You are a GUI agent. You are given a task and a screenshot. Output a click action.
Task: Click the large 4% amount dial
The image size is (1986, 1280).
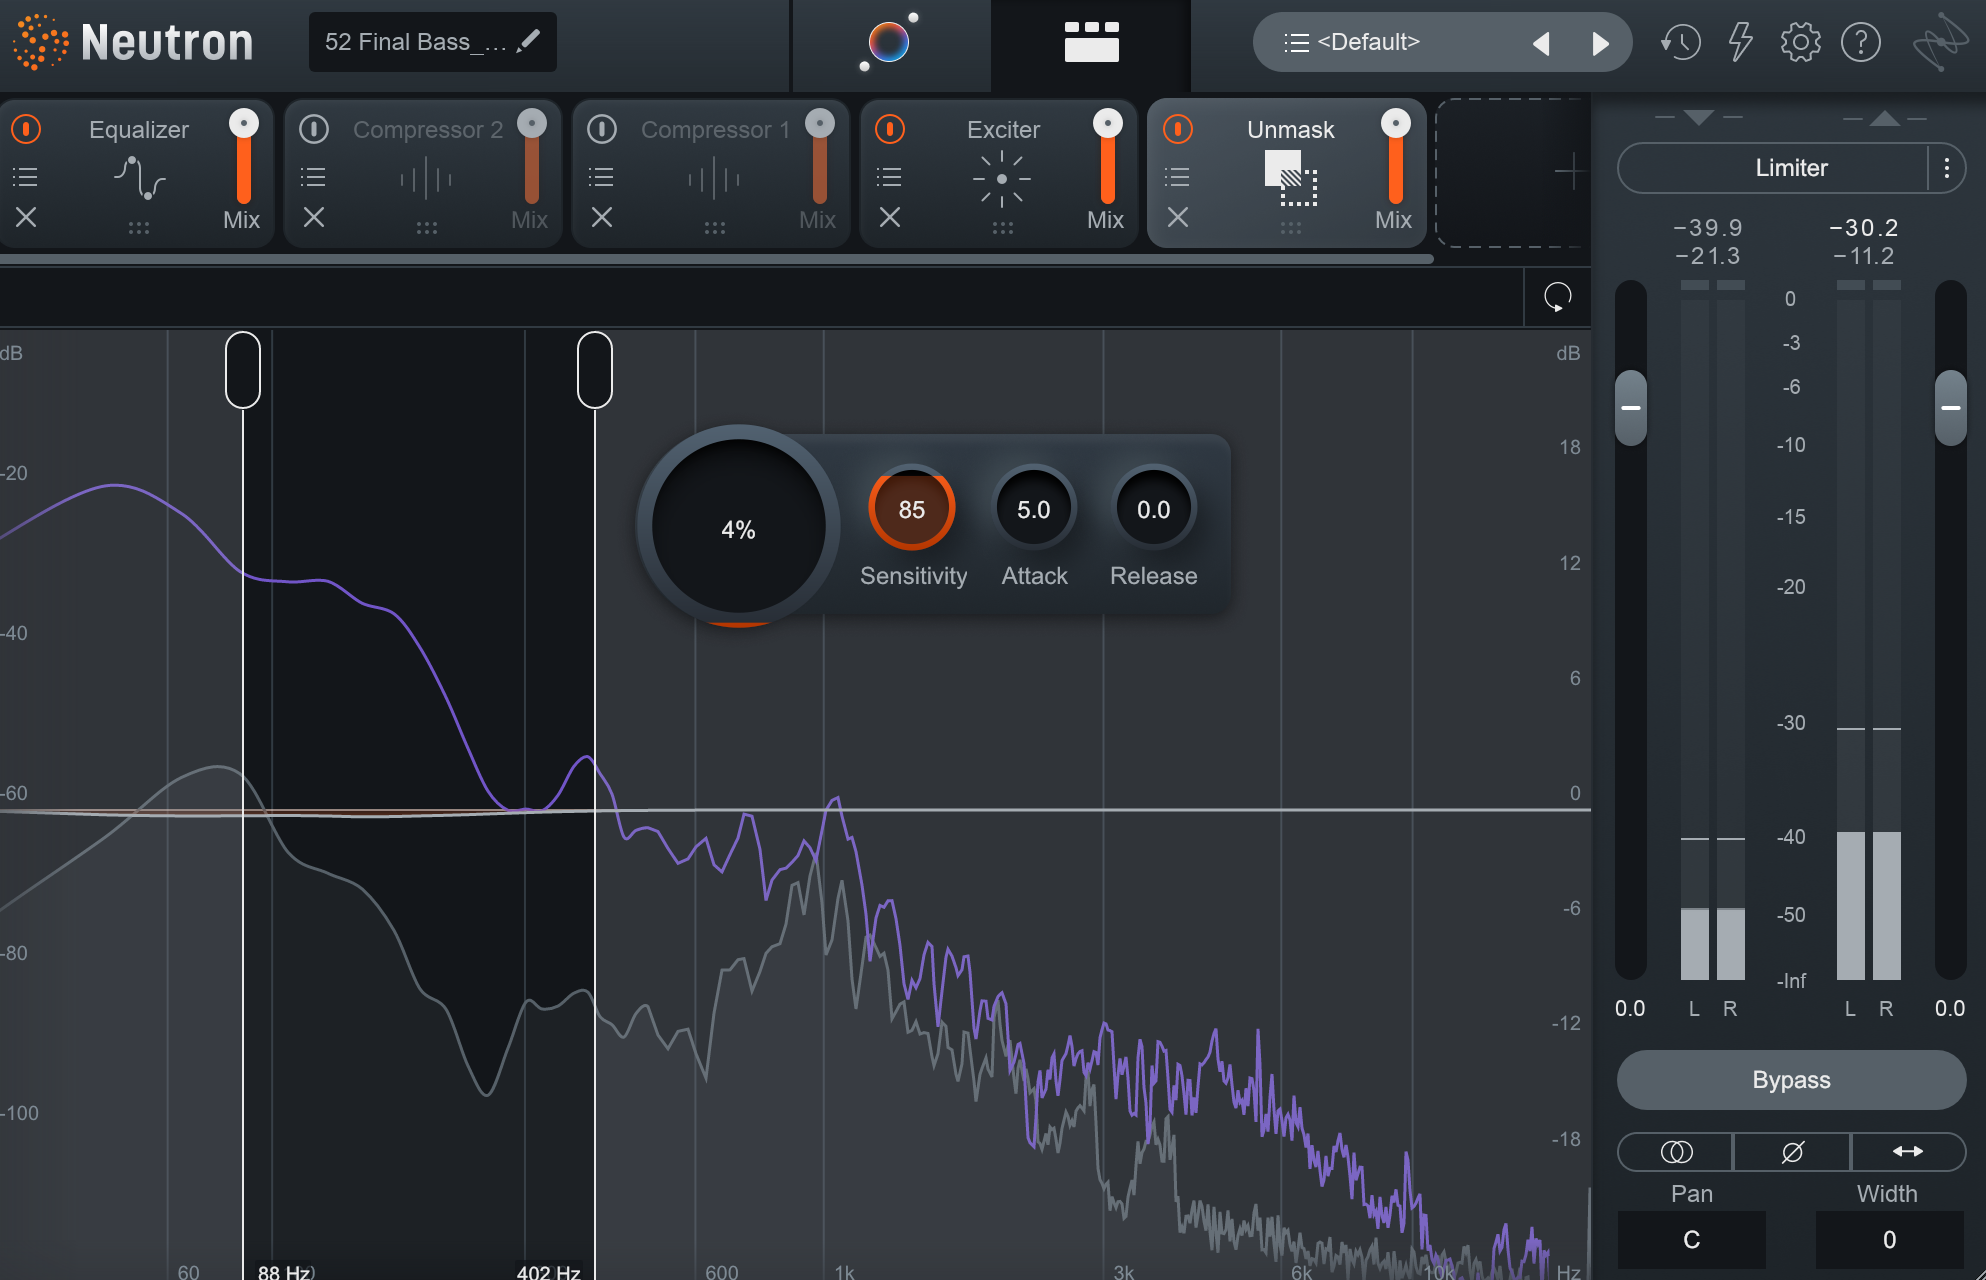coord(739,528)
